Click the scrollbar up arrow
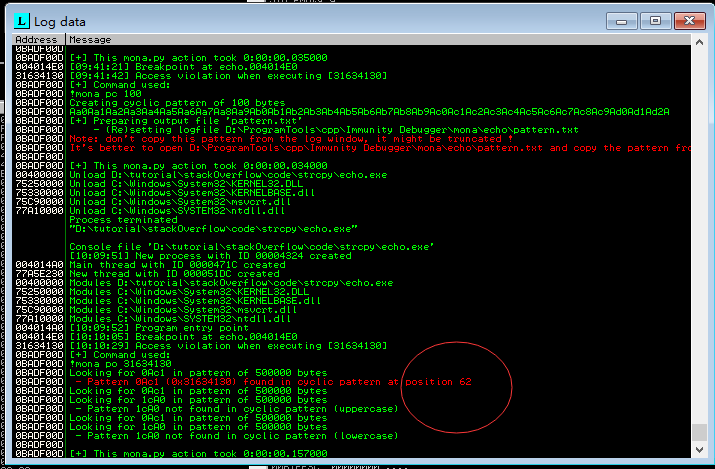Screen dimensions: 715x469 click(699, 42)
